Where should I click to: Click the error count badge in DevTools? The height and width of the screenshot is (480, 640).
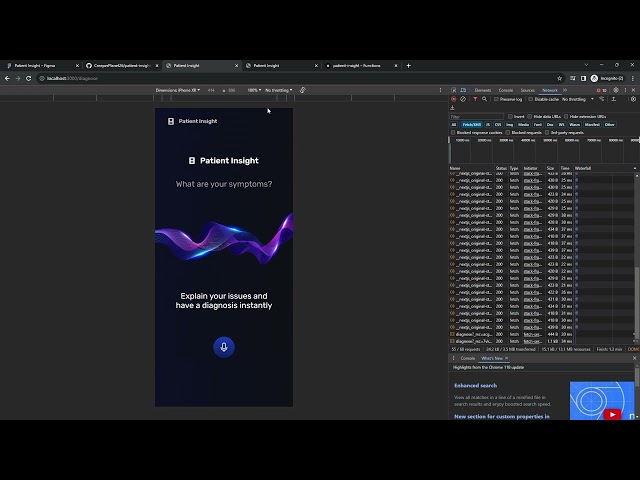(x=602, y=90)
